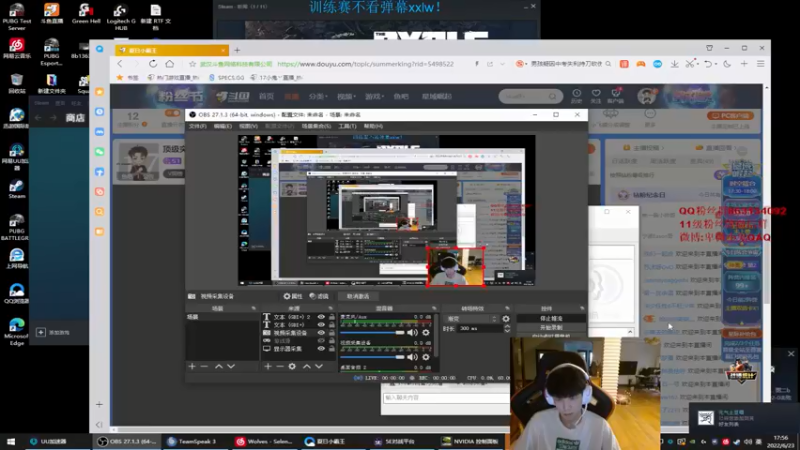Adjust volume slider of second mixer channel
The width and height of the screenshot is (800, 450).
pos(372,357)
